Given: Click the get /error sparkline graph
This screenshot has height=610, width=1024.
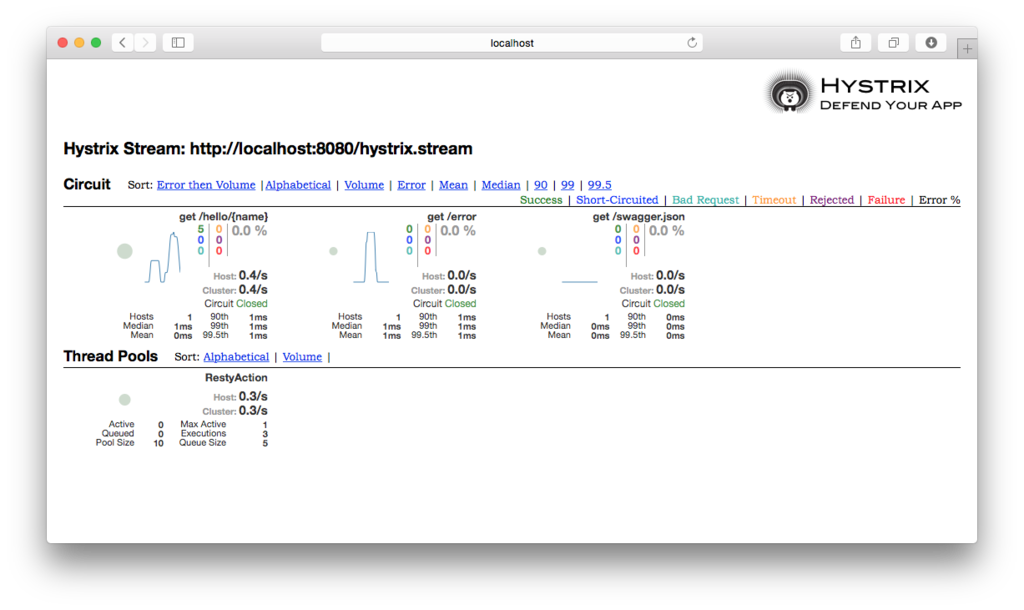Looking at the screenshot, I should pyautogui.click(x=371, y=257).
